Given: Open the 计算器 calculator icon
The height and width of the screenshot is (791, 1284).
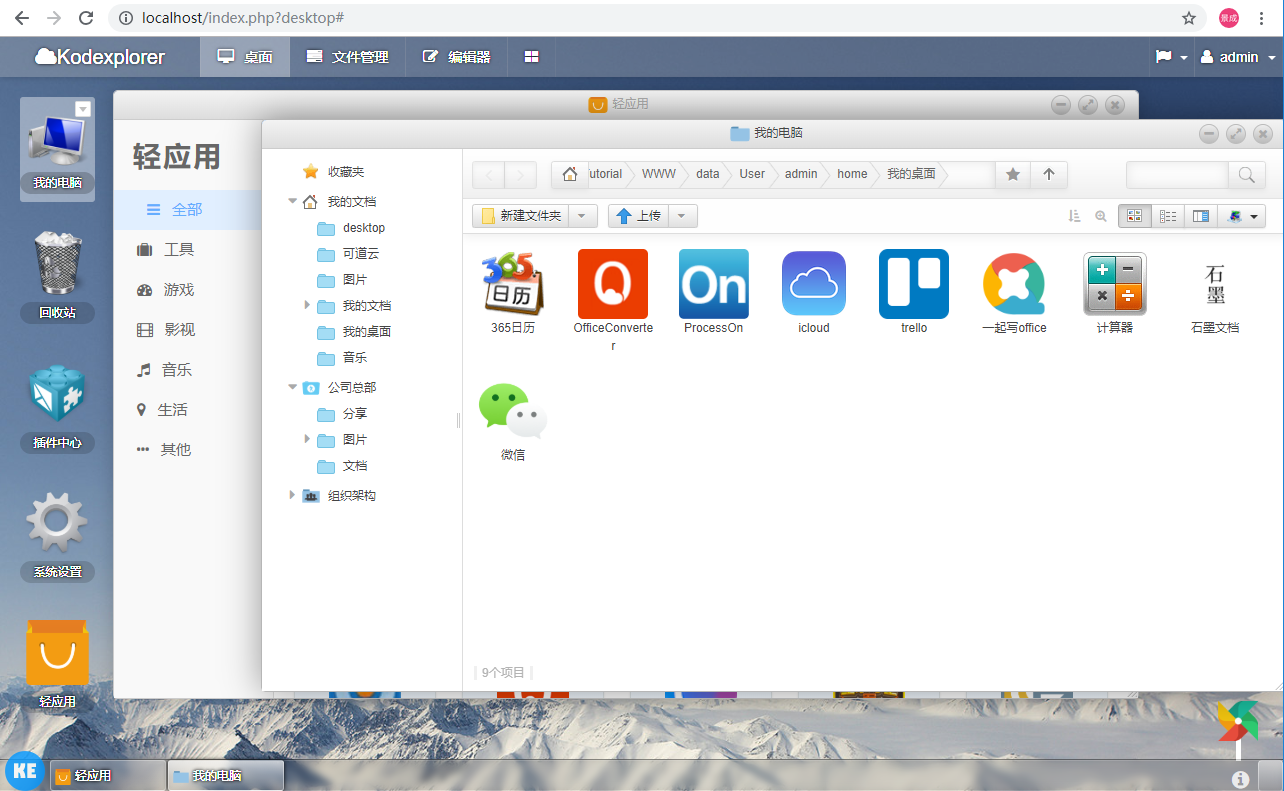Looking at the screenshot, I should [x=1114, y=284].
